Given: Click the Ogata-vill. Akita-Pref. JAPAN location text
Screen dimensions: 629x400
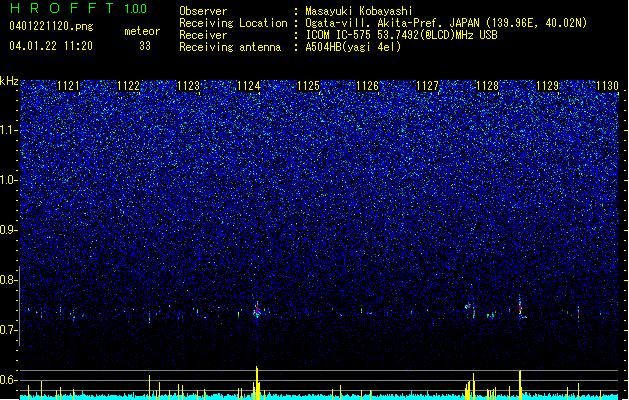Looking at the screenshot, I should (446, 23).
